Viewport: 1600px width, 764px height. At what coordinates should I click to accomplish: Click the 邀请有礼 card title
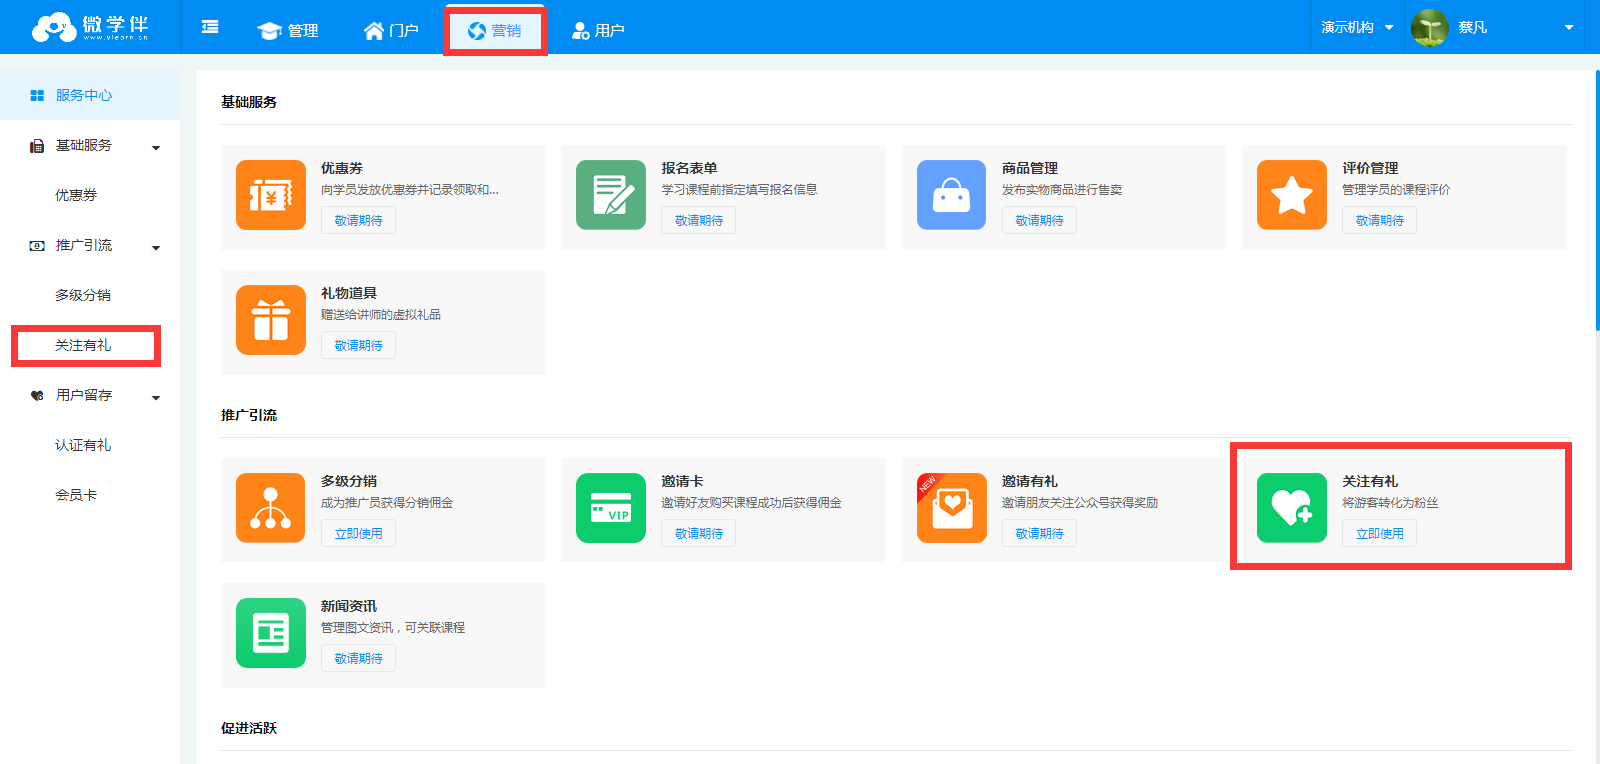[1030, 481]
